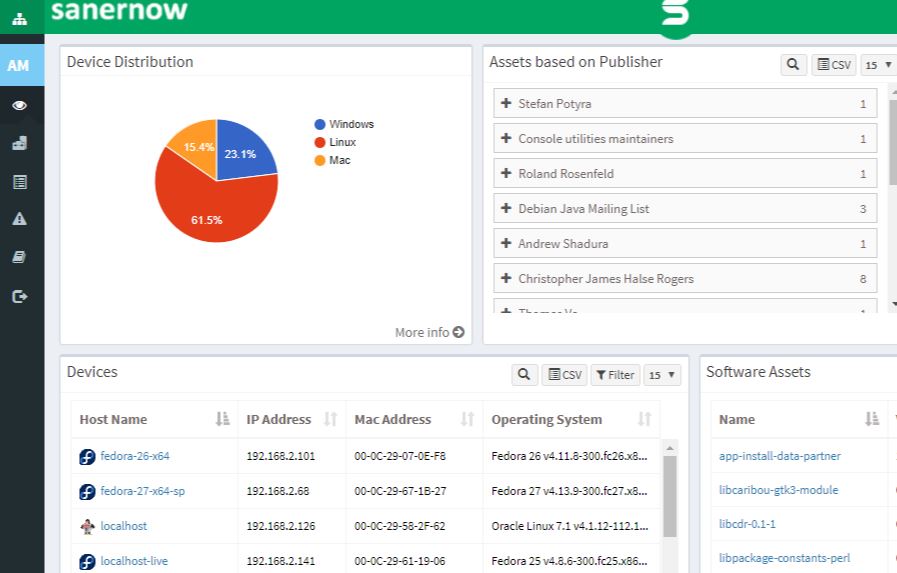Select MAC address 00-0C-29-58-2F-62 cell
This screenshot has width=897, height=573.
coord(414,526)
